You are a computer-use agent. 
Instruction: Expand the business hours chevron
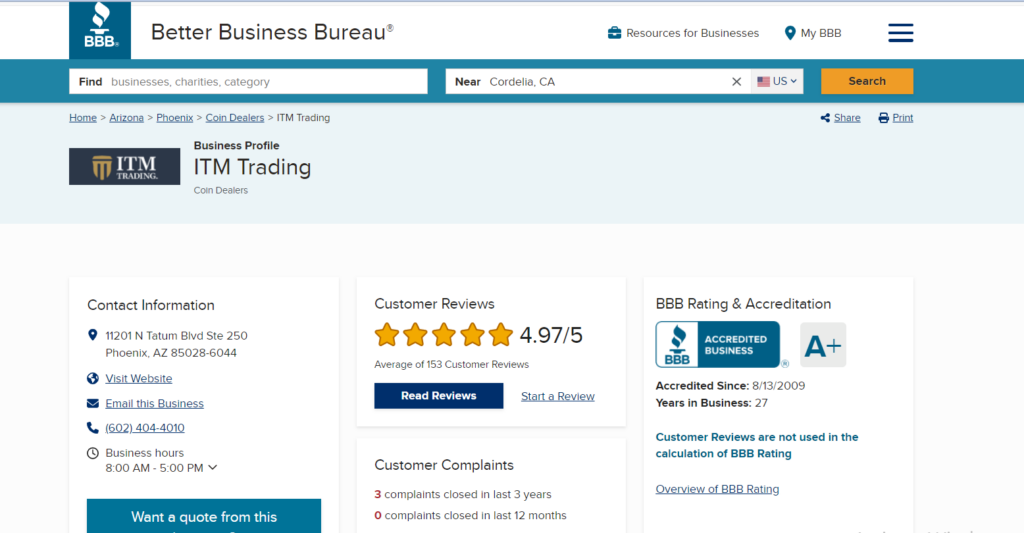point(212,468)
